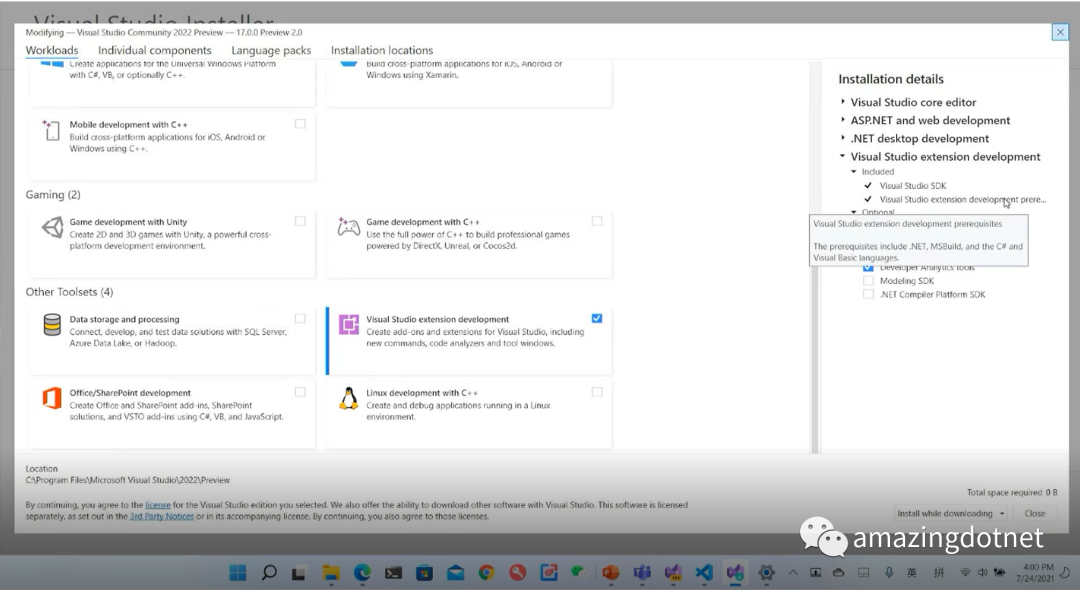Click the network Wi-Fi tray icon
The width and height of the screenshot is (1080, 590).
[965, 573]
